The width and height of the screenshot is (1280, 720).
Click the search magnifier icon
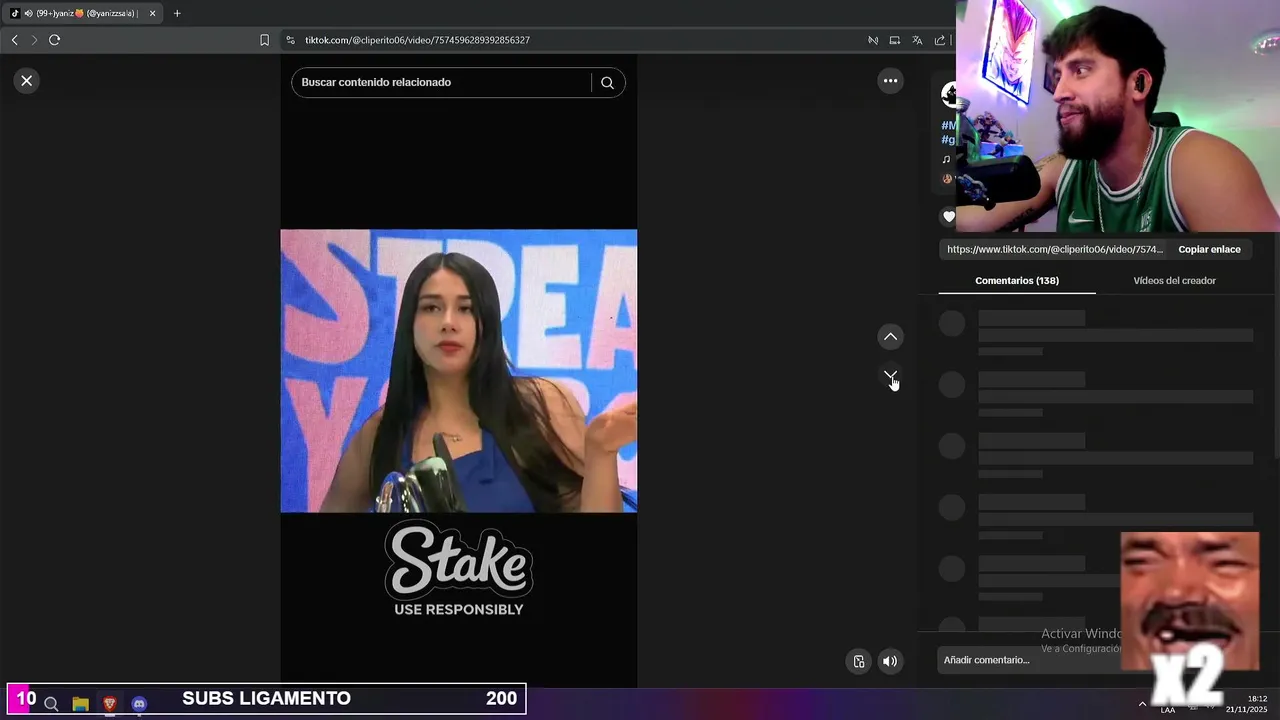pos(607,83)
